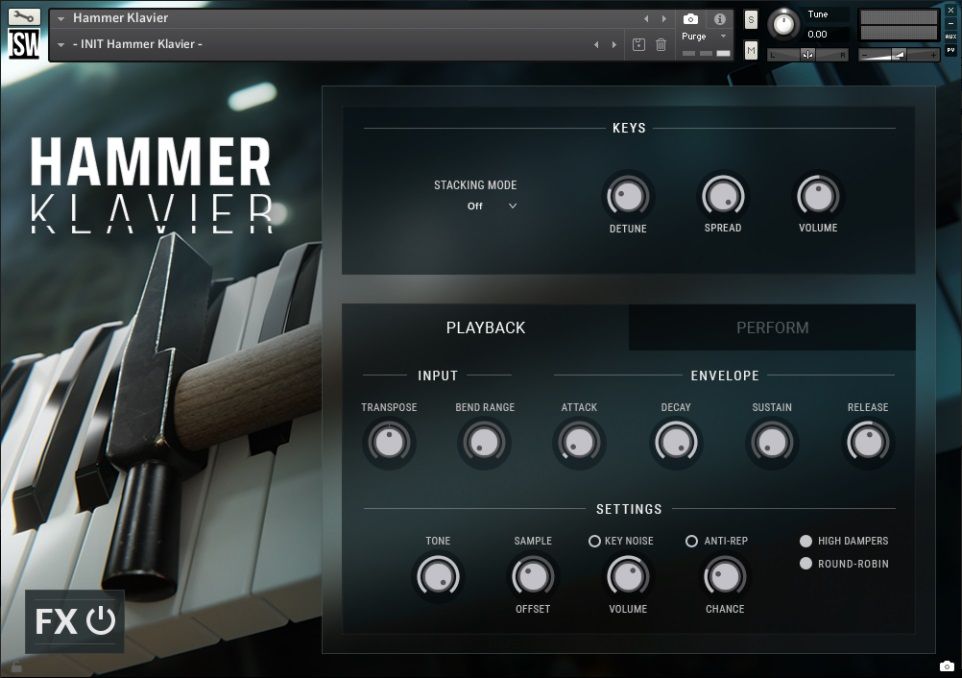Toggle Round-Robin option
The height and width of the screenshot is (678, 962).
click(806, 563)
